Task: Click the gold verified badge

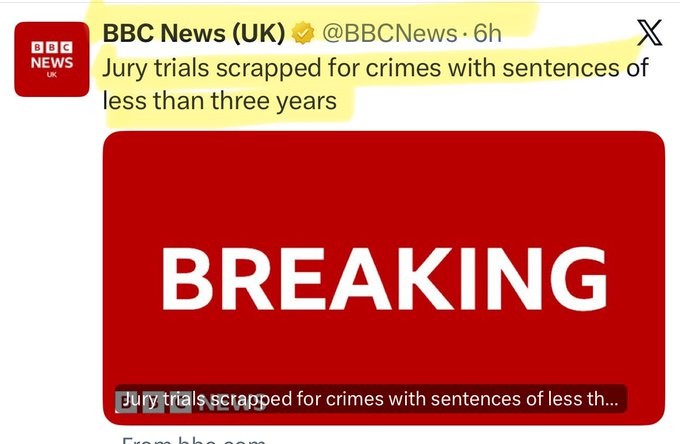Action: click(301, 35)
